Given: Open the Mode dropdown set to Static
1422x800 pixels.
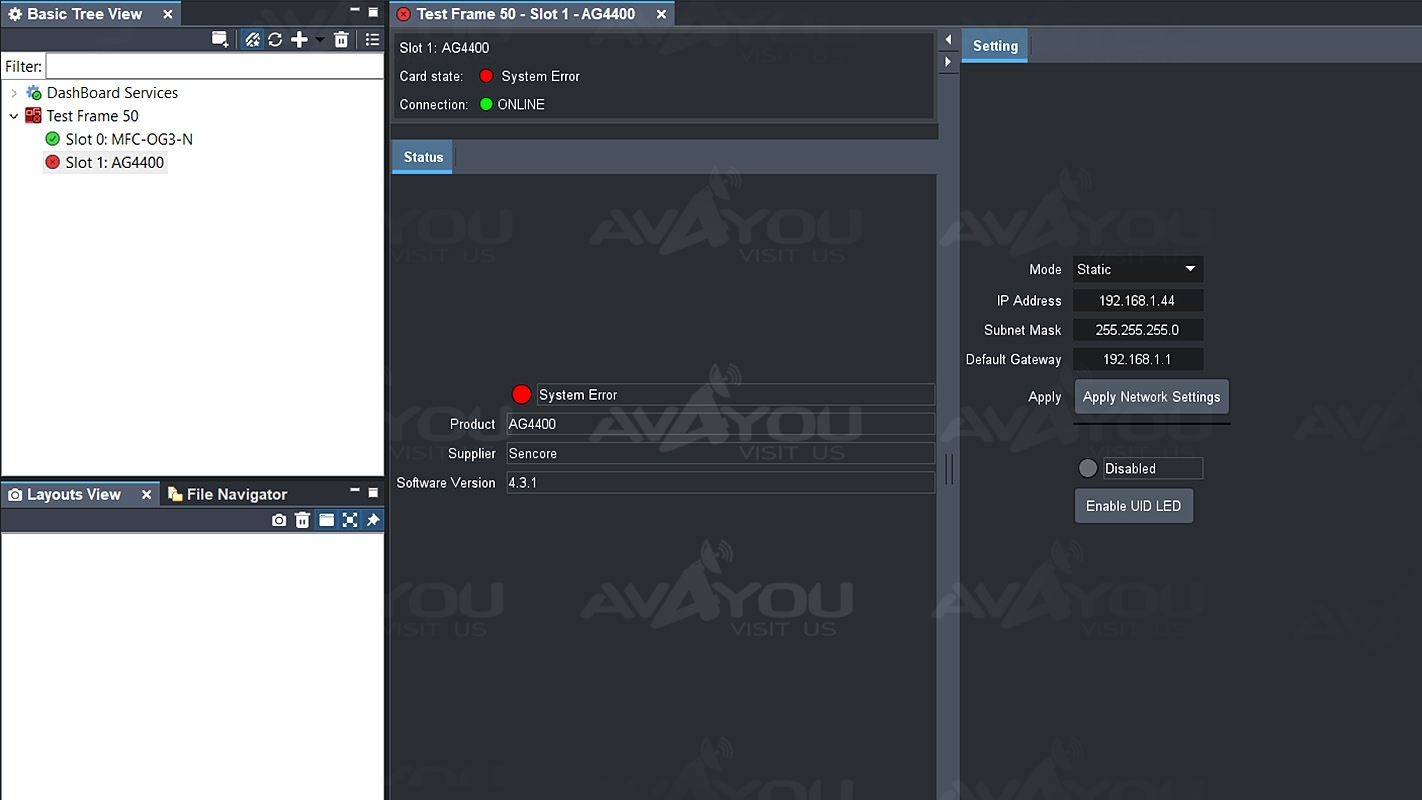Looking at the screenshot, I should (x=1138, y=269).
